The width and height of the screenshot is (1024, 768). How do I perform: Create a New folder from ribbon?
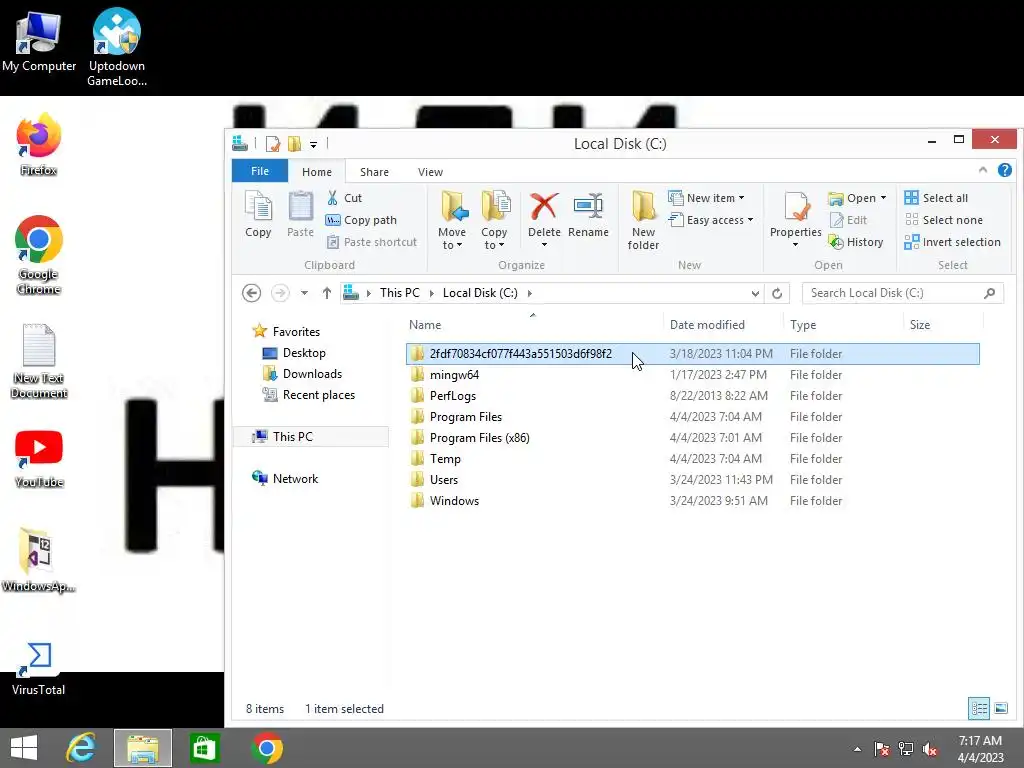click(x=643, y=220)
